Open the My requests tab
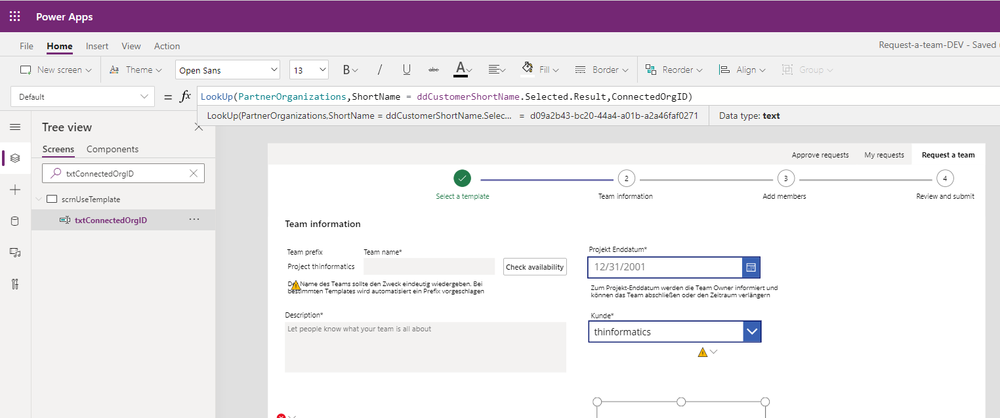This screenshot has width=1000, height=418. [x=884, y=155]
